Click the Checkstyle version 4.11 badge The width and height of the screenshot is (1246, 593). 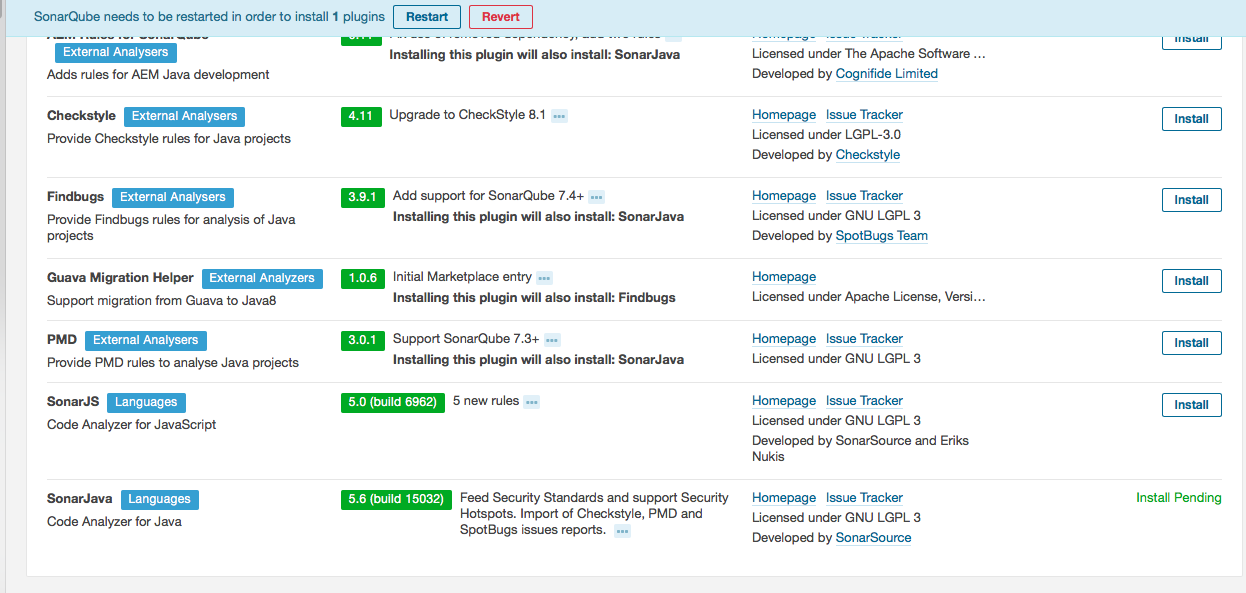[360, 116]
